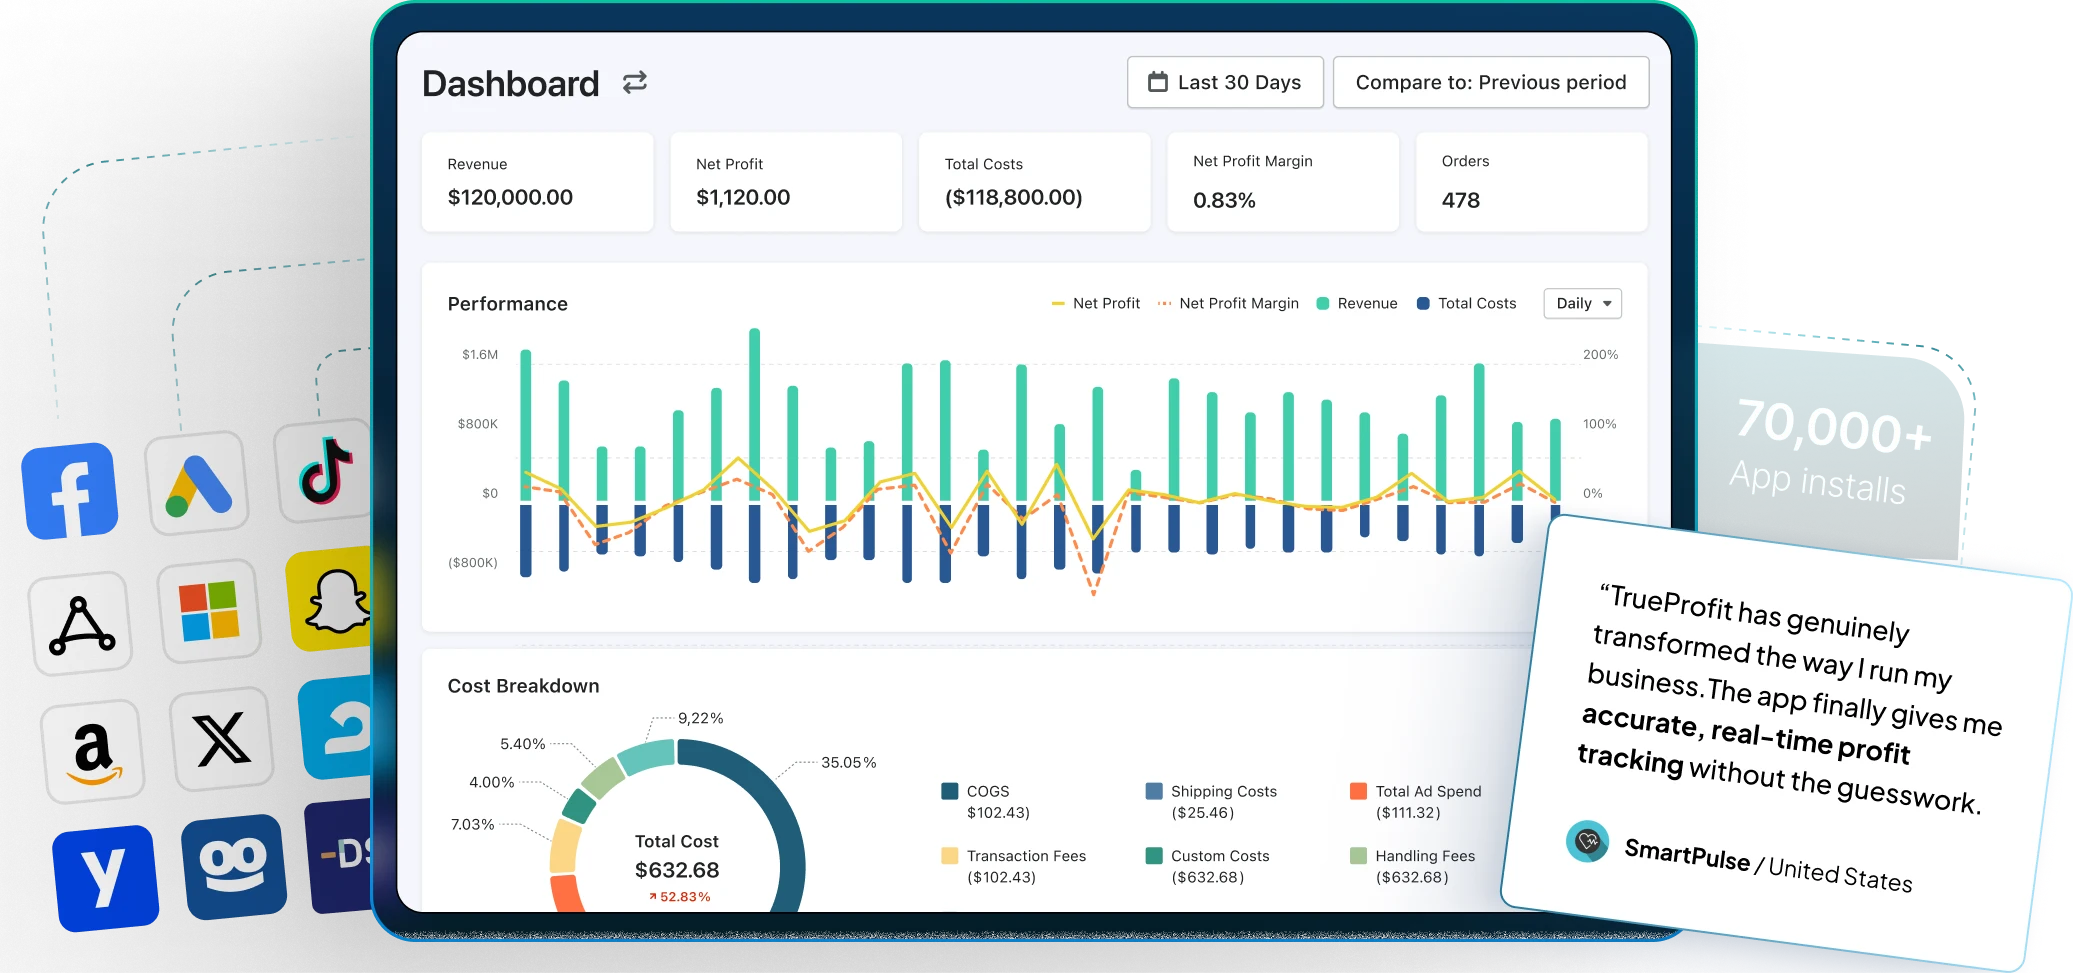
Task: Open the Daily interval dropdown
Action: tap(1582, 303)
